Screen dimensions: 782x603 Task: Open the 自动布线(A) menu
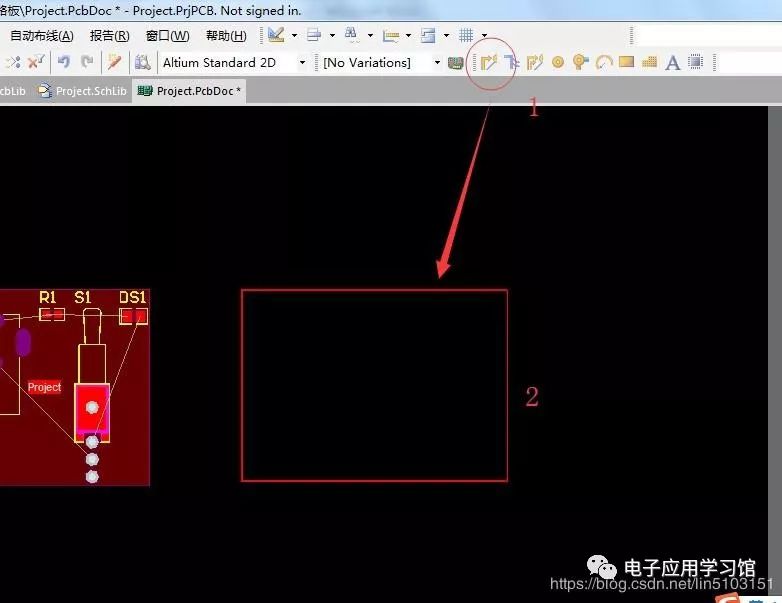pyautogui.click(x=42, y=36)
